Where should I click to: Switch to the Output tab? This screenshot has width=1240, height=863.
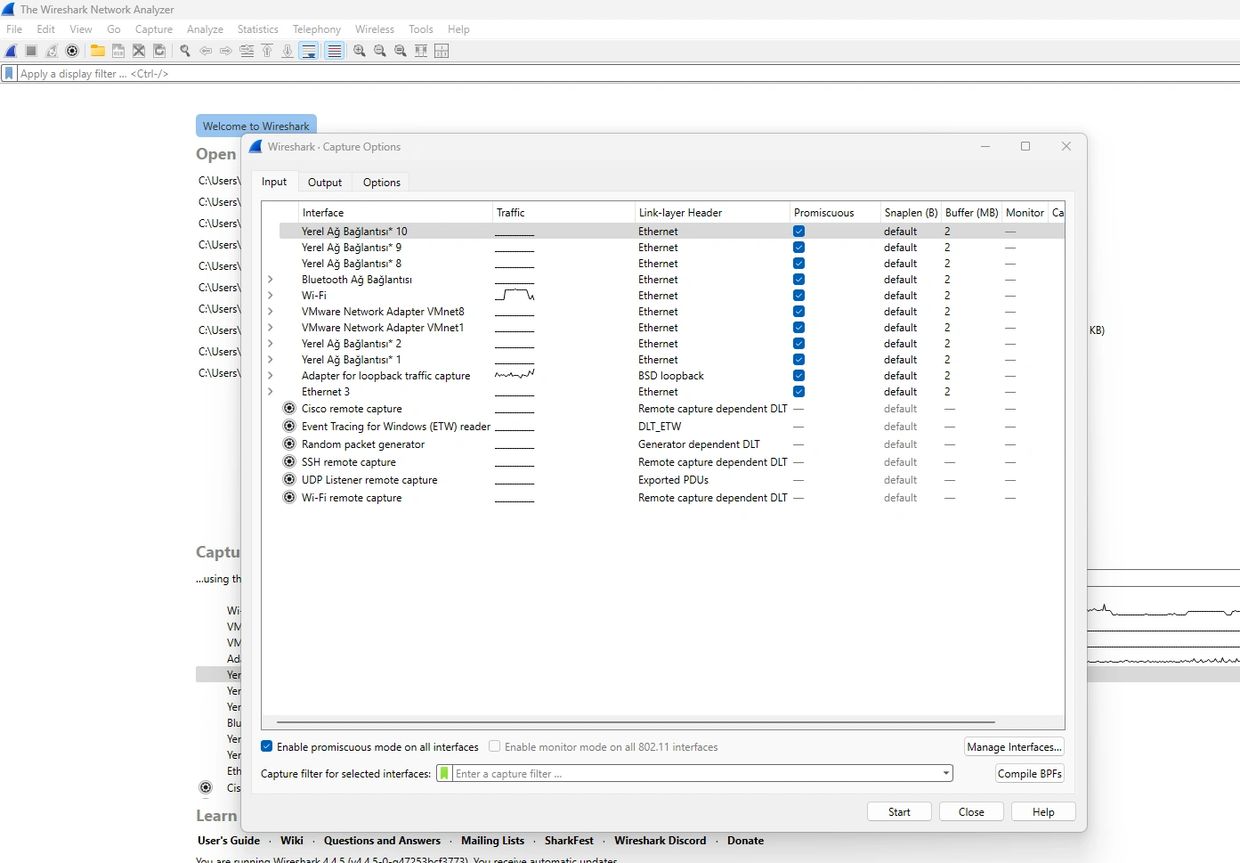coord(324,182)
